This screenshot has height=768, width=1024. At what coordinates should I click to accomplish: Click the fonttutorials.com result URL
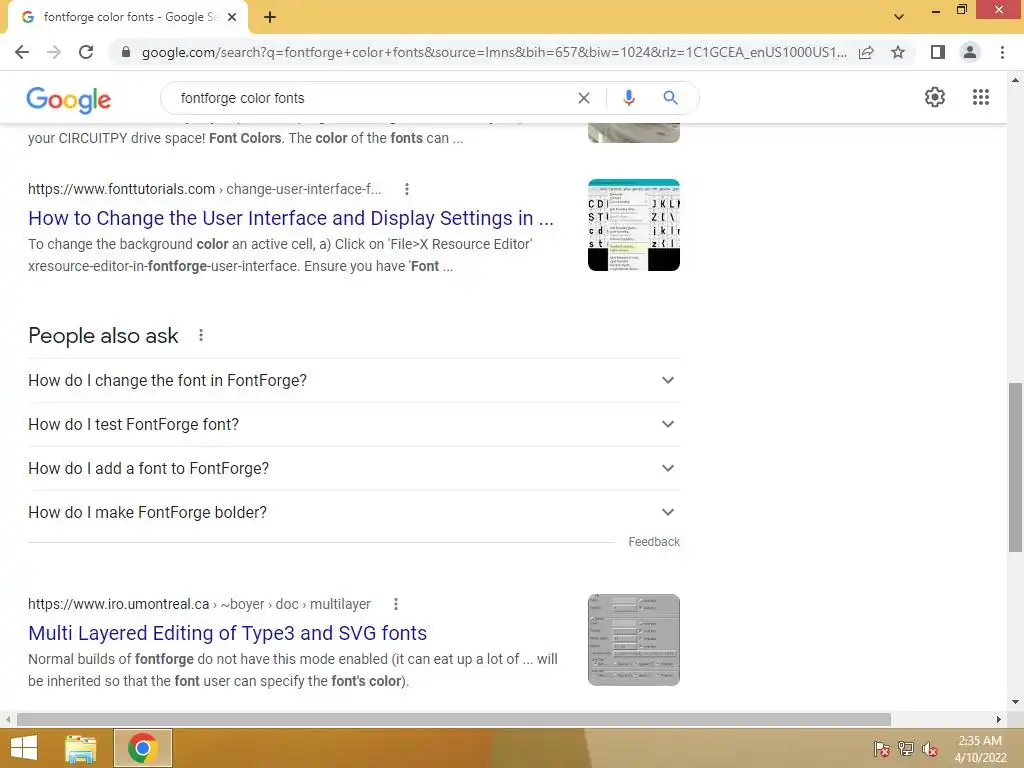pyautogui.click(x=204, y=189)
